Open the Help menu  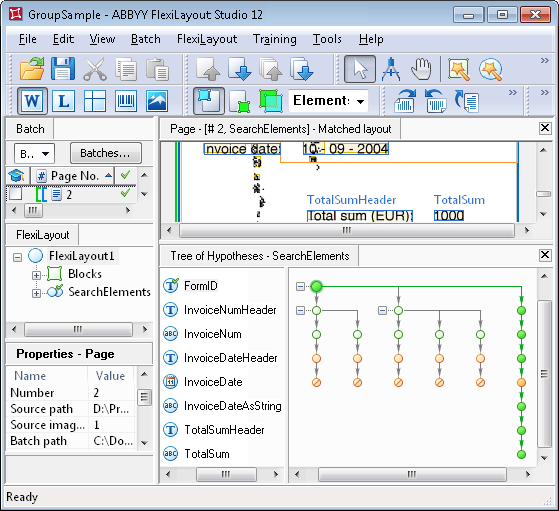click(371, 39)
